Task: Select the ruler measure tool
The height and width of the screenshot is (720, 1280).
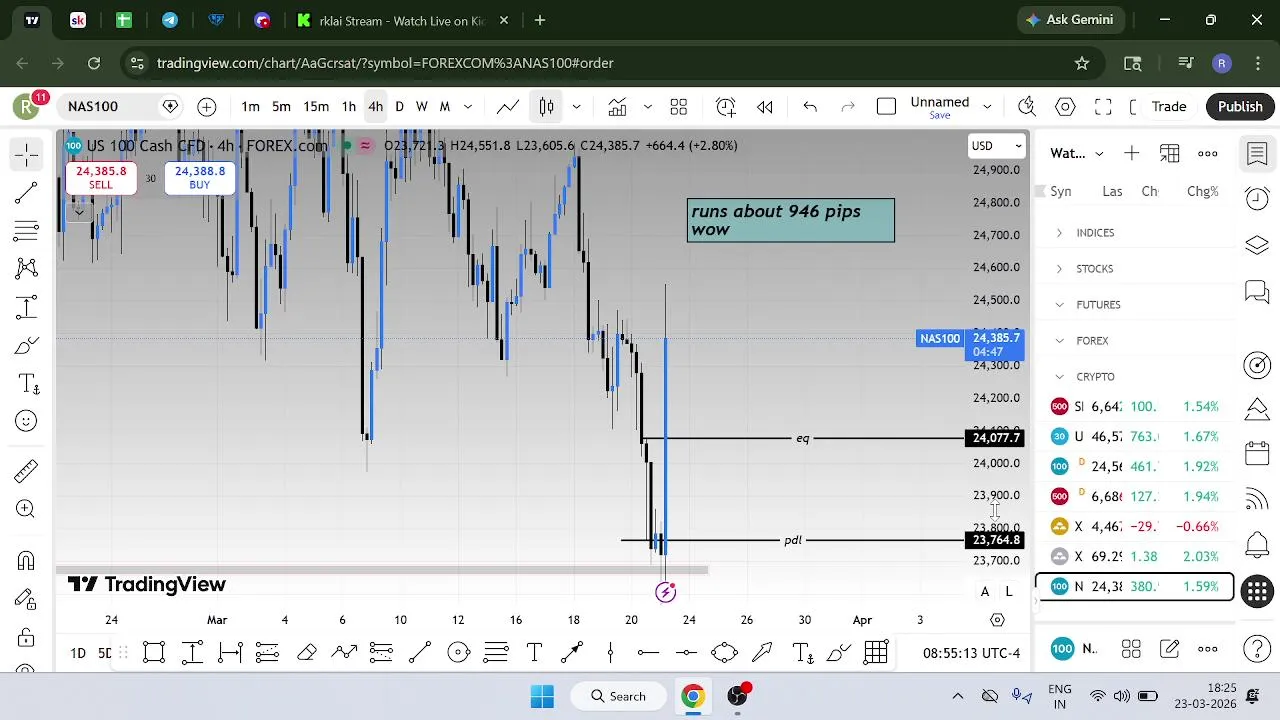Action: coord(27,470)
